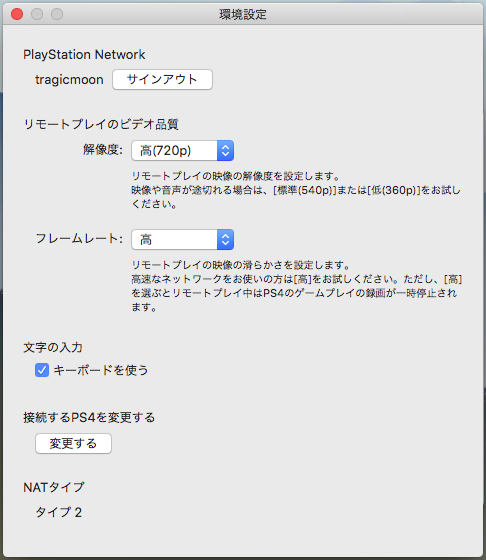
Task: Click the 環境設定 window title
Action: [x=243, y=14]
